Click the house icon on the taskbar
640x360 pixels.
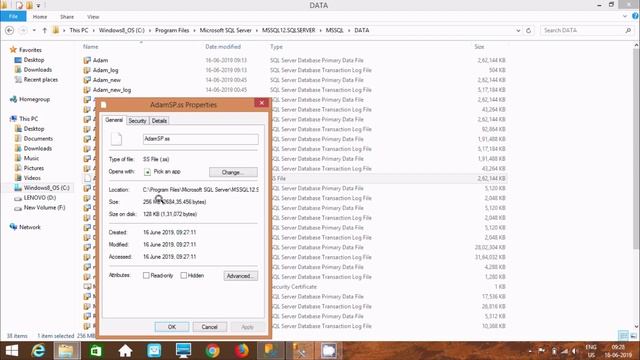point(125,351)
